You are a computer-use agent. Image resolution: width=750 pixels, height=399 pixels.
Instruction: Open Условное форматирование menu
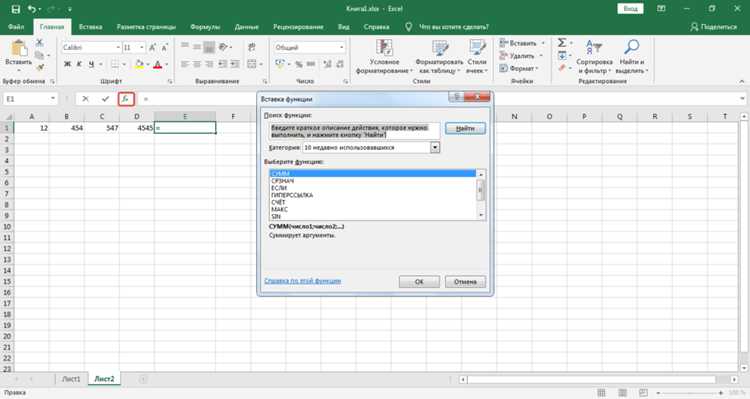pyautogui.click(x=384, y=56)
